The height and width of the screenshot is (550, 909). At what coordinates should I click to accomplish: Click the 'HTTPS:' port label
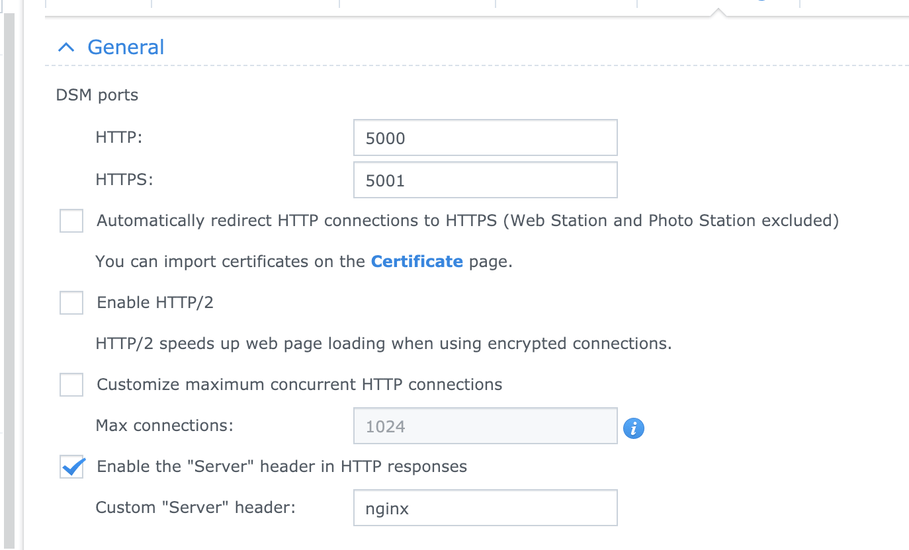[124, 180]
